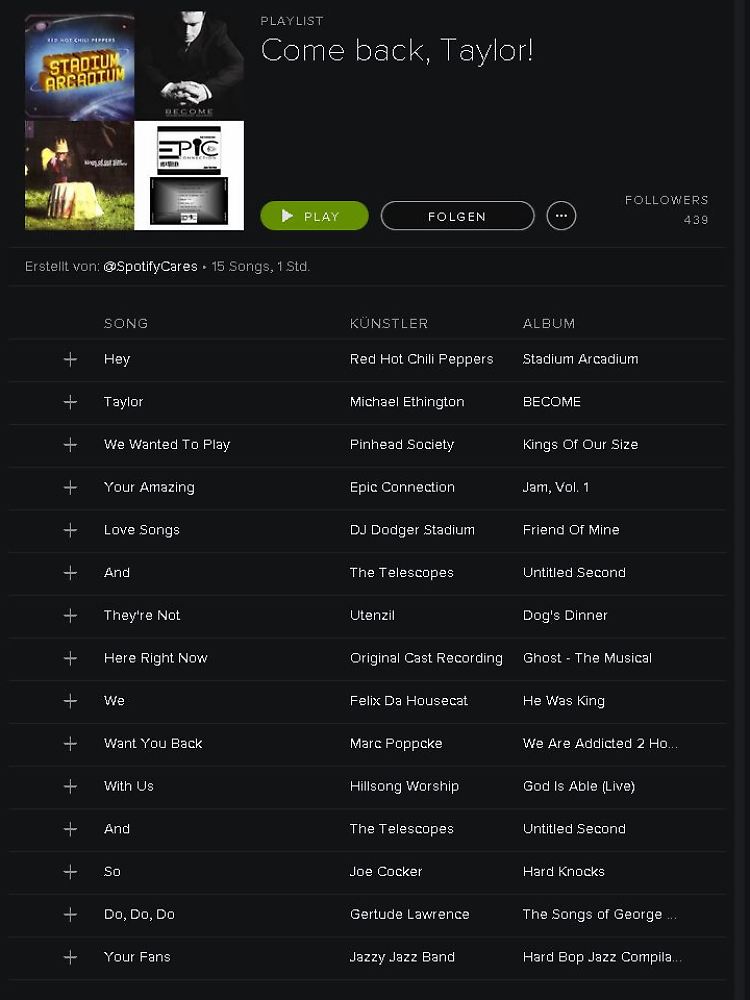Select the Do, Do, Do track row
Viewport: 750px width, 1000px height.
tap(367, 915)
